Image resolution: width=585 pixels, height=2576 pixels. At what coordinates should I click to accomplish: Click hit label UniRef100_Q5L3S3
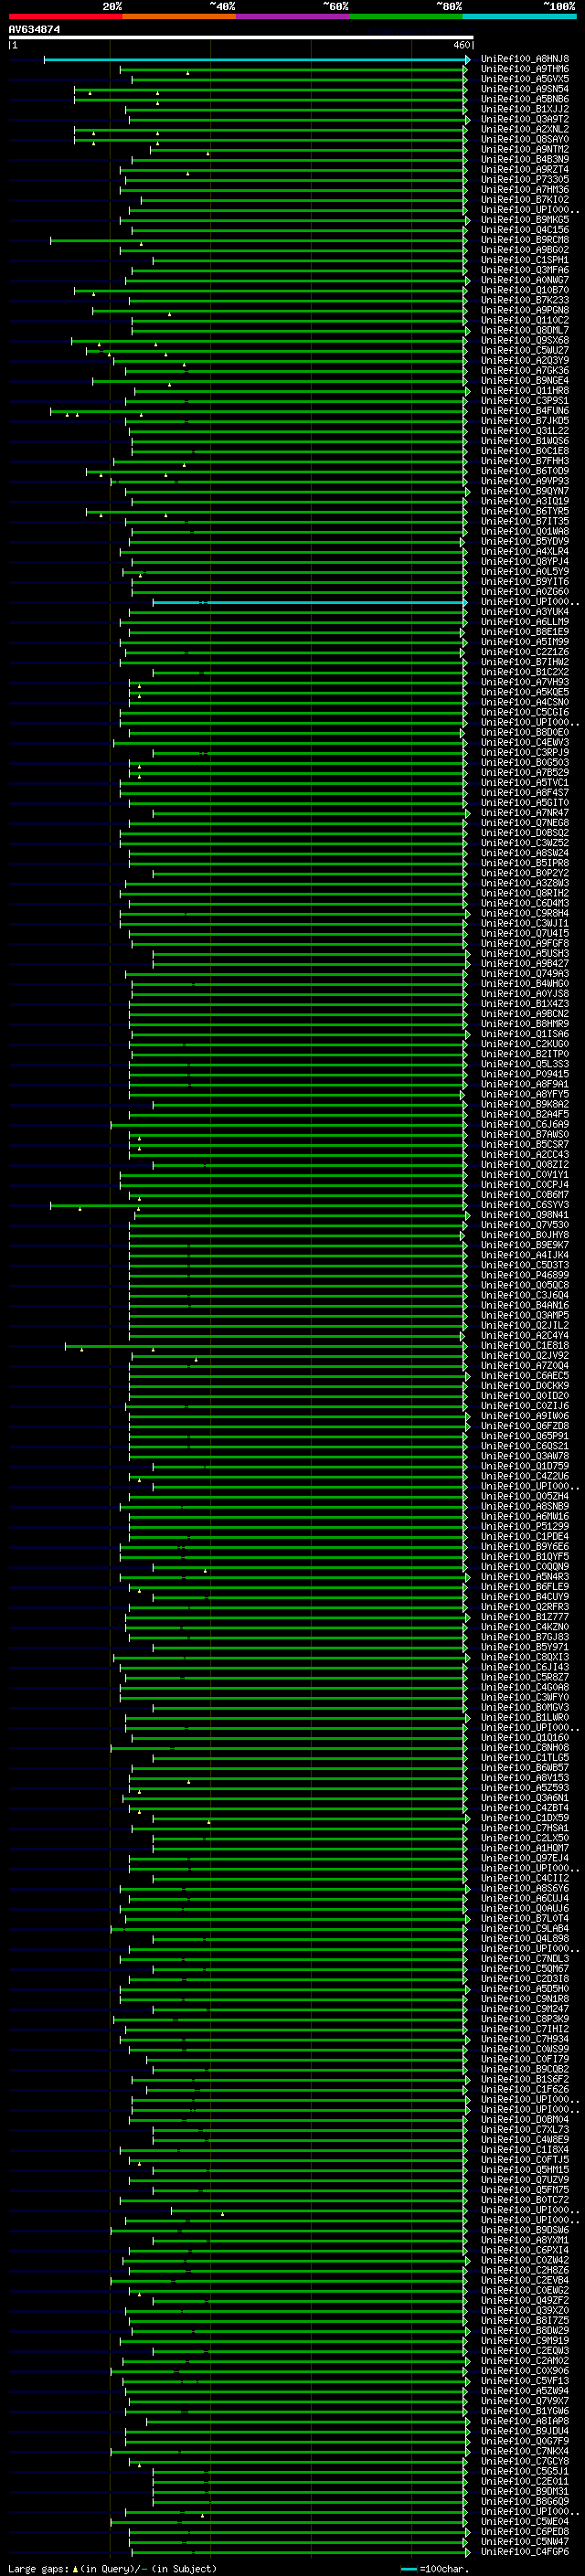pyautogui.click(x=525, y=1064)
